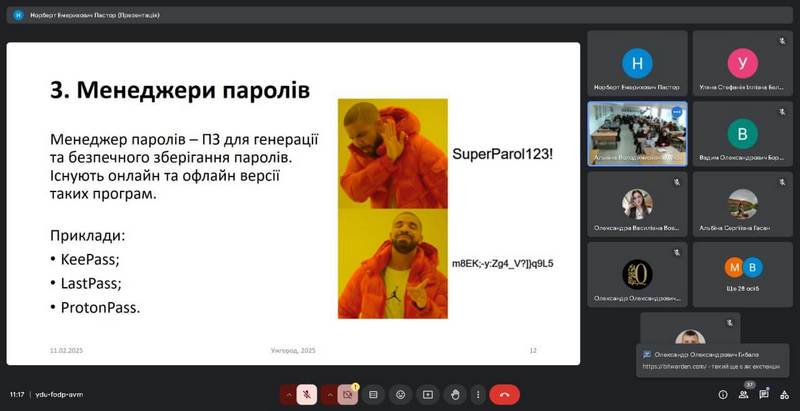Turn on the camera button

(x=347, y=395)
